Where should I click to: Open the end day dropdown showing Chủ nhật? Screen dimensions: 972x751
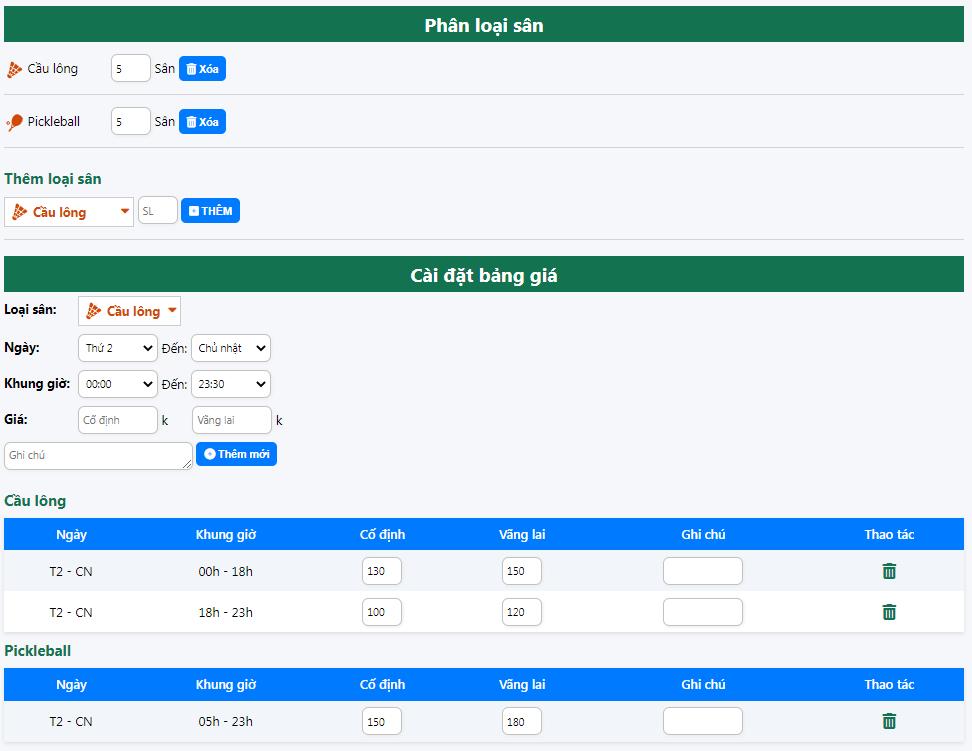click(230, 348)
